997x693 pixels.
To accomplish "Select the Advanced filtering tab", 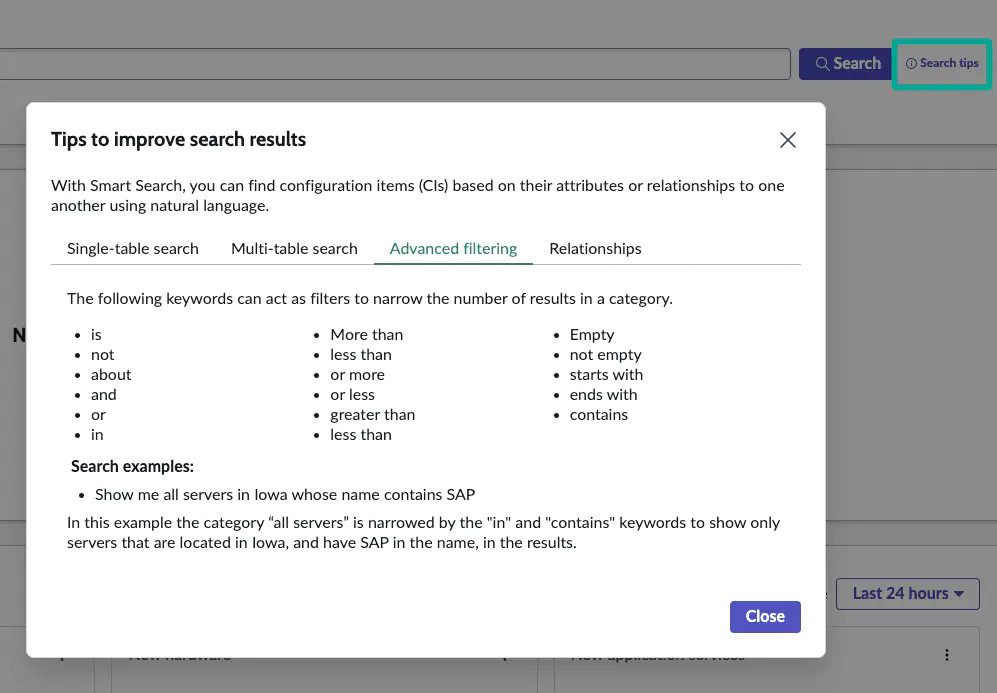I will (453, 248).
